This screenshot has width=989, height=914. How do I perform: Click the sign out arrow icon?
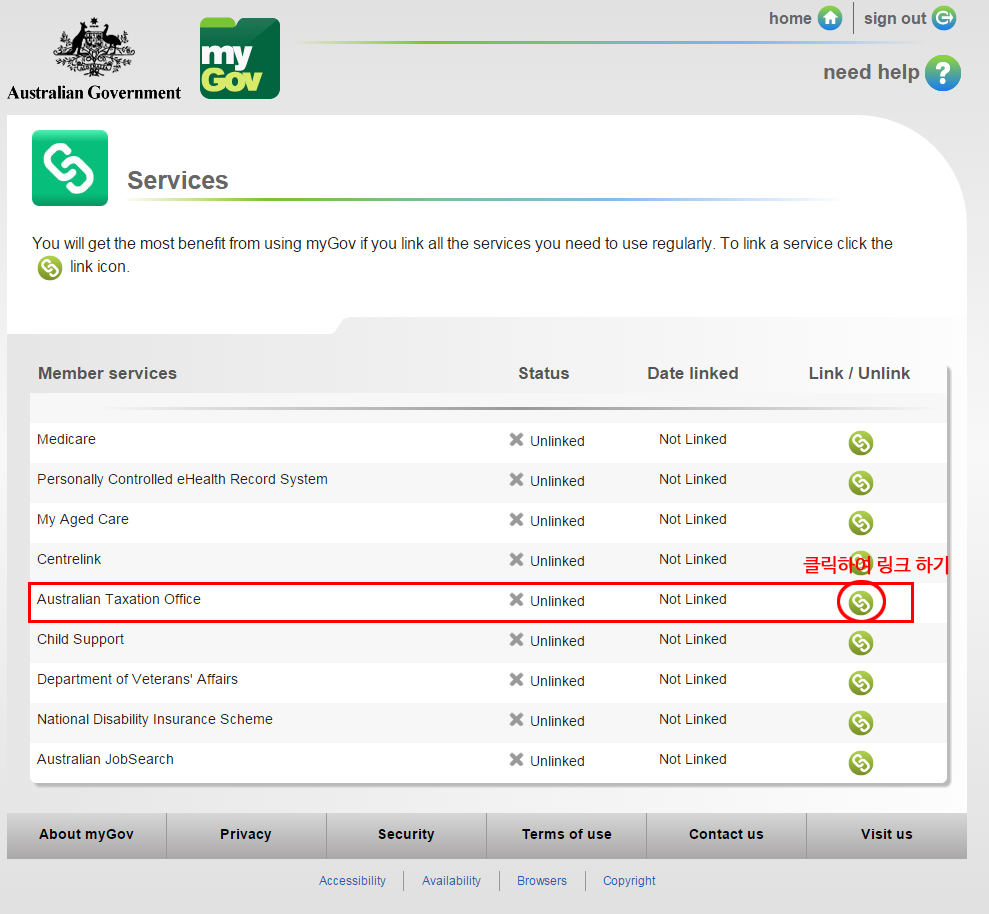point(944,18)
